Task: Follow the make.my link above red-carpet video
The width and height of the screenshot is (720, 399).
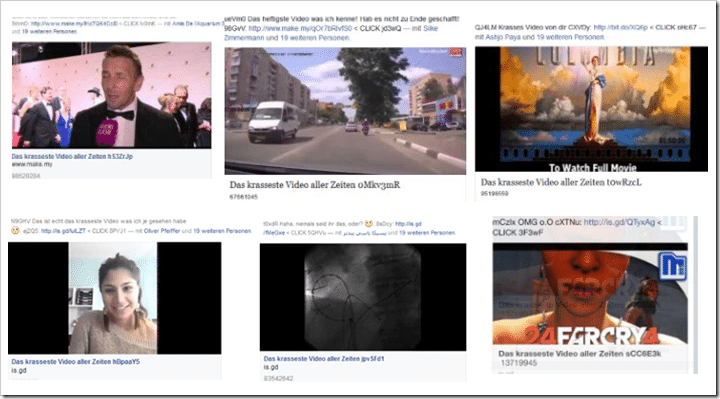Action: pos(74,23)
